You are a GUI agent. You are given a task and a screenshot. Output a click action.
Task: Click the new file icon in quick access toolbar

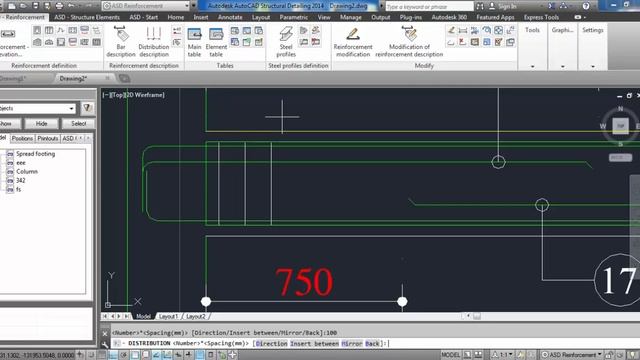(x=11, y=6)
